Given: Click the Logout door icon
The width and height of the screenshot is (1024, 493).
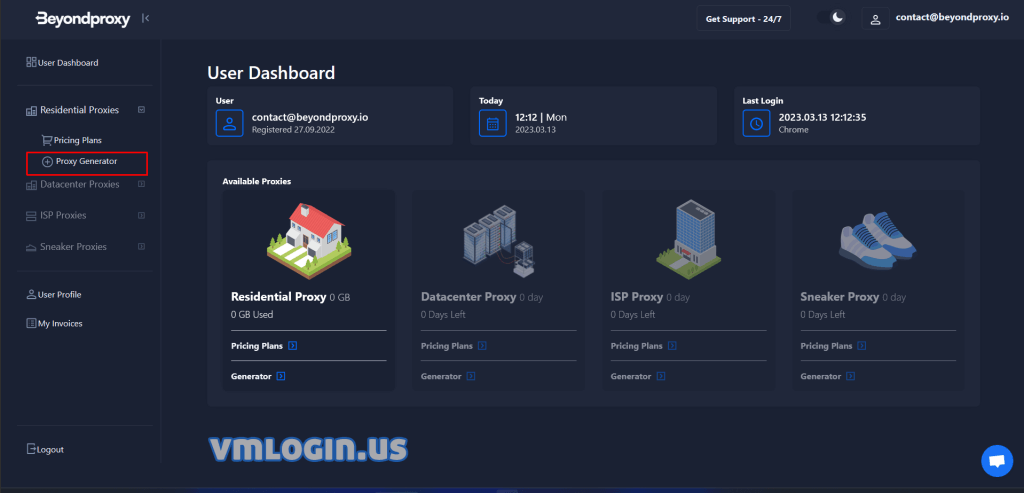Looking at the screenshot, I should click(x=31, y=449).
